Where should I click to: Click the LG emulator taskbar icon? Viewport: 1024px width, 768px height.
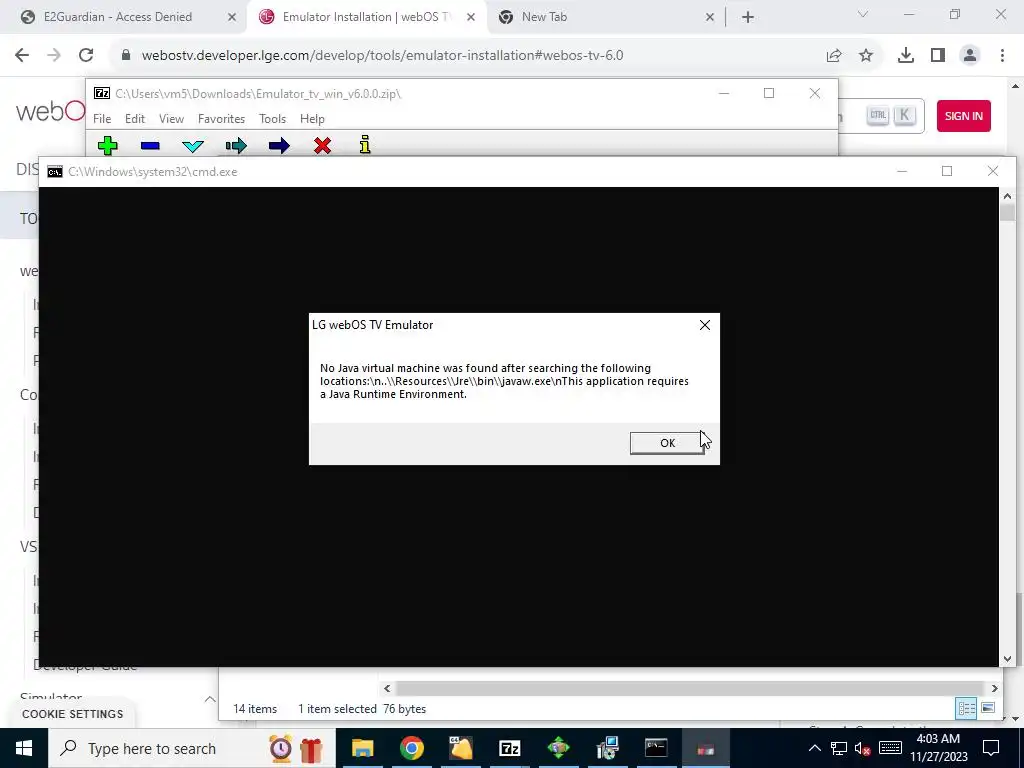705,749
